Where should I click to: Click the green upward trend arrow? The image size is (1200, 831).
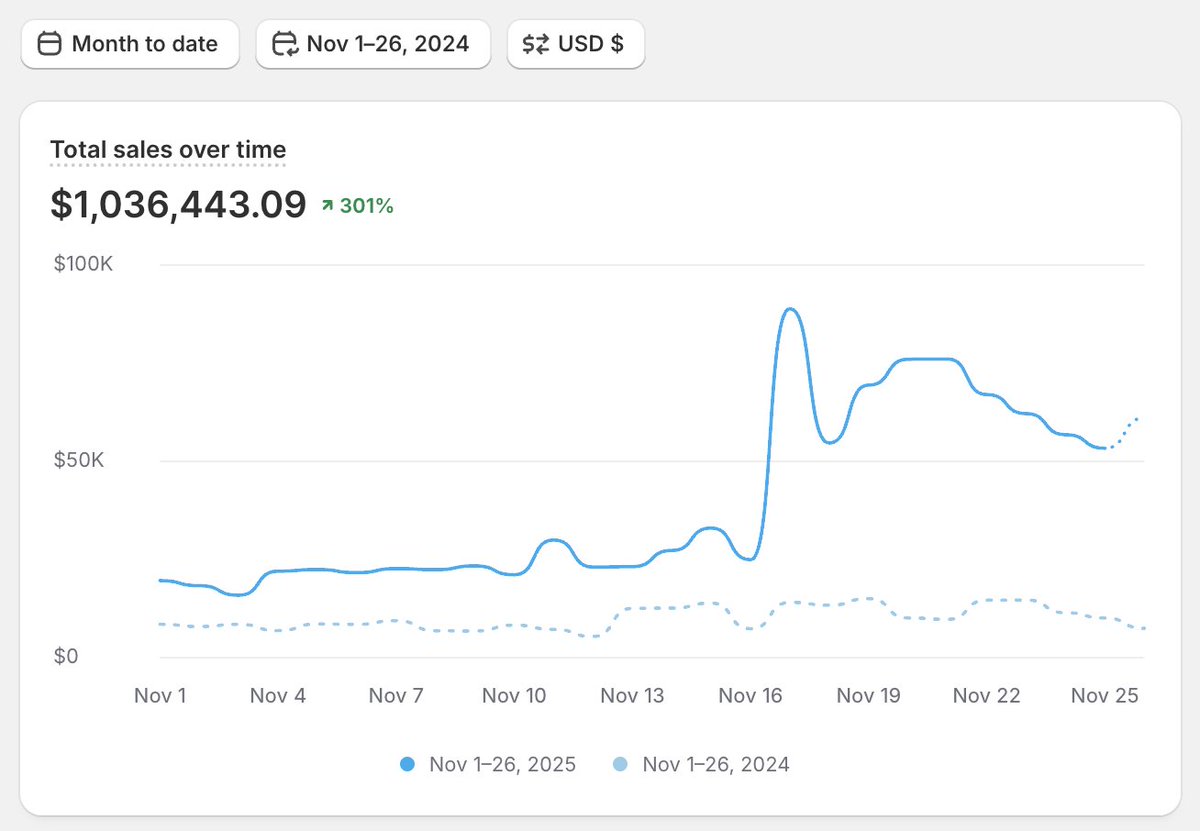[327, 206]
